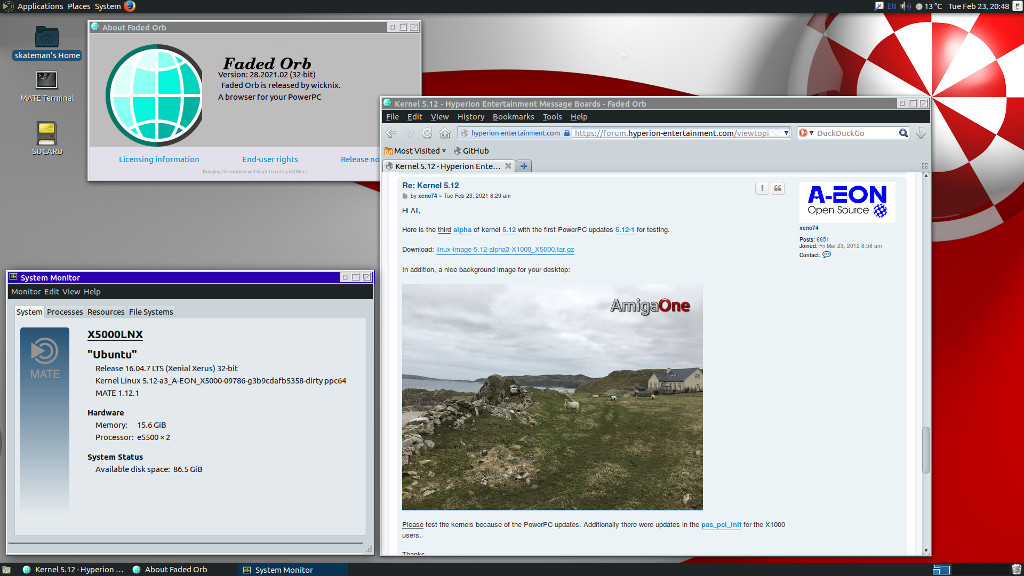The width and height of the screenshot is (1024, 576).
Task: Open the Re: Kernel 5.12 post title link
Action: (430, 185)
